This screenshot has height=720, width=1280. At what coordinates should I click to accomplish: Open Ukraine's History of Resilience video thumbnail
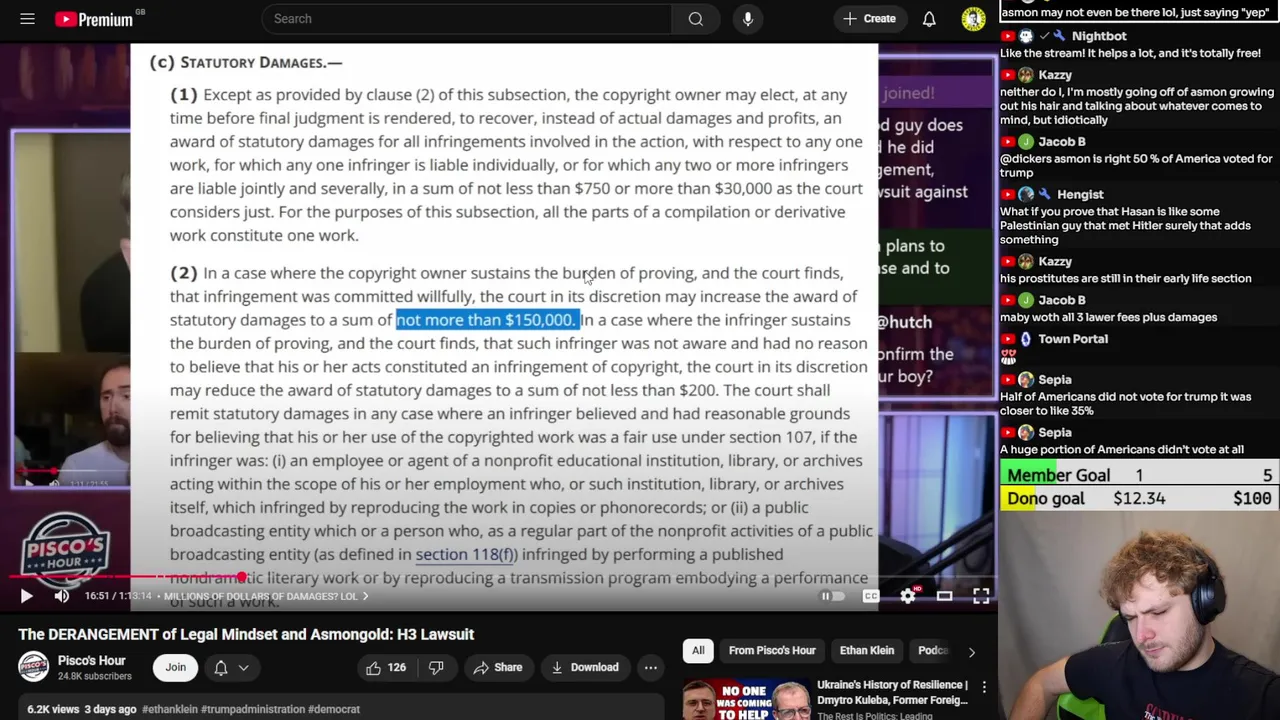(746, 700)
